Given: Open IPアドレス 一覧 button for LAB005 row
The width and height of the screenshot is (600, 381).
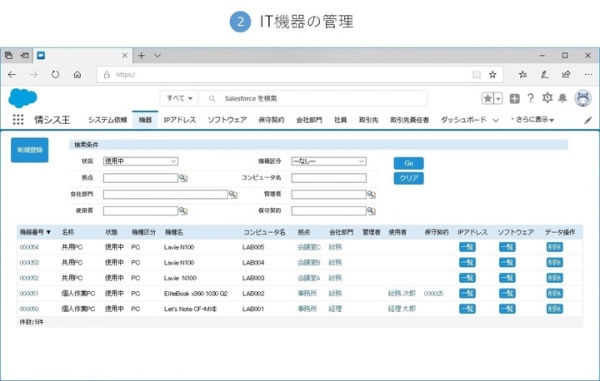Looking at the screenshot, I should (467, 247).
